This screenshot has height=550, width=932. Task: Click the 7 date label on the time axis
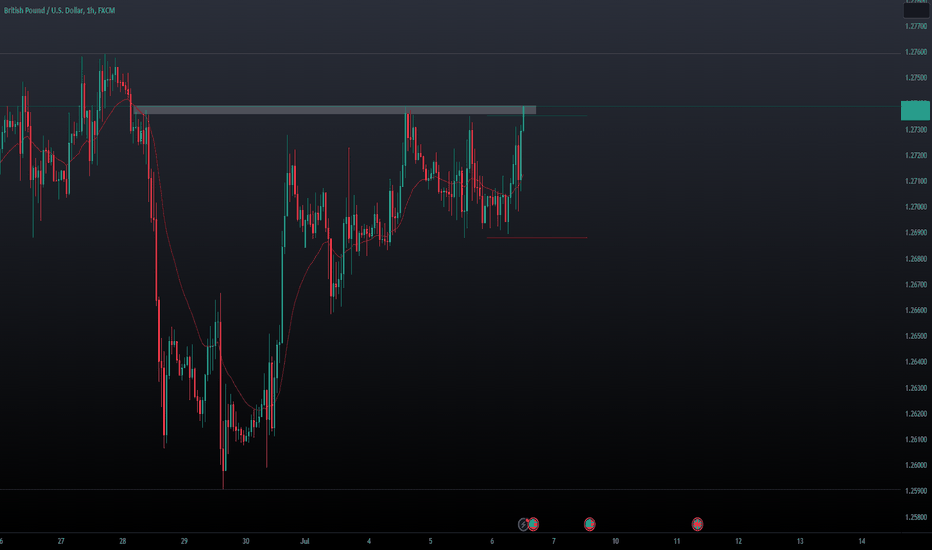tap(553, 541)
